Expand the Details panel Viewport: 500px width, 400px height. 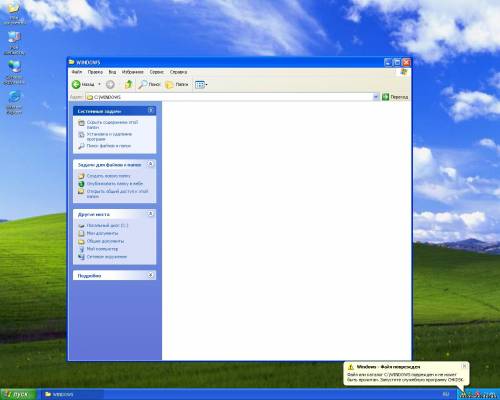[x=151, y=275]
